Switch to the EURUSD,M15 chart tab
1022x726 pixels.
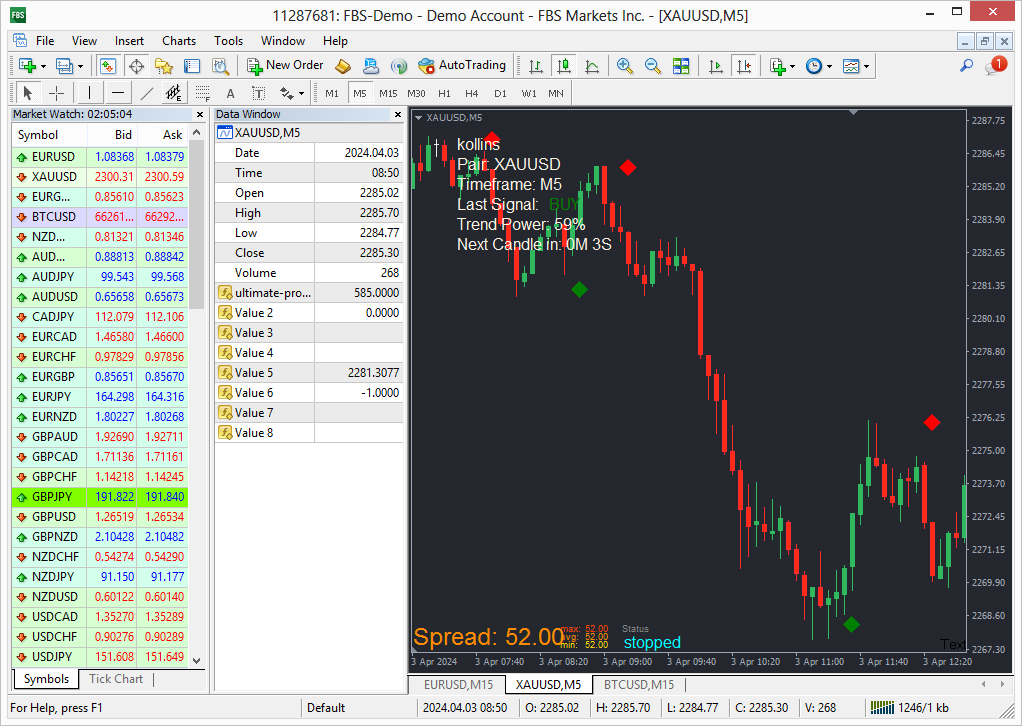[458, 684]
